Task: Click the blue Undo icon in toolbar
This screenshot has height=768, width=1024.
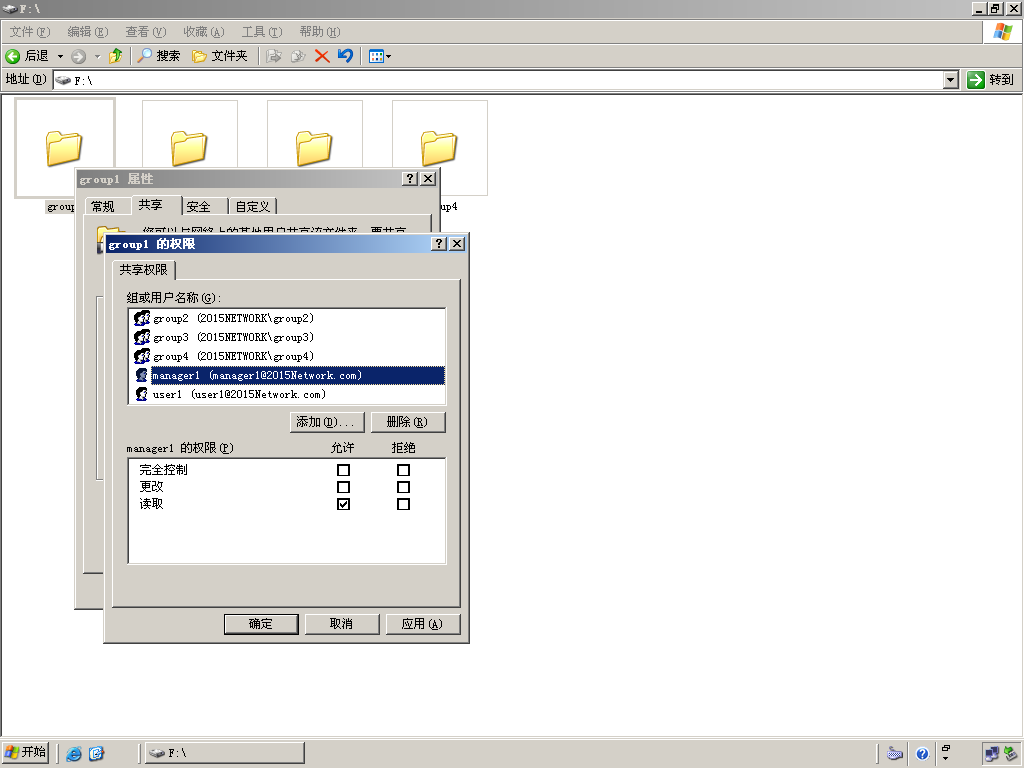Action: [345, 56]
